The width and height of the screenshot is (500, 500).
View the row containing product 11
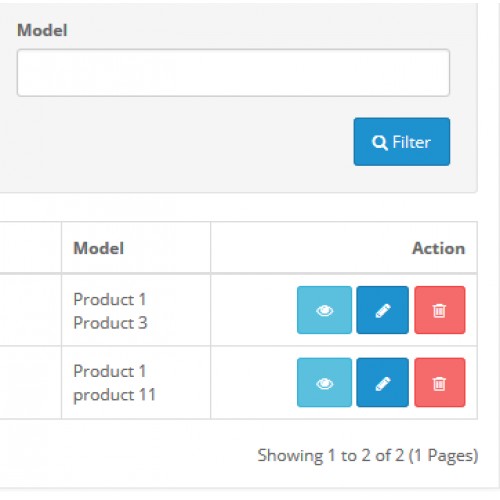pyautogui.click(x=324, y=382)
